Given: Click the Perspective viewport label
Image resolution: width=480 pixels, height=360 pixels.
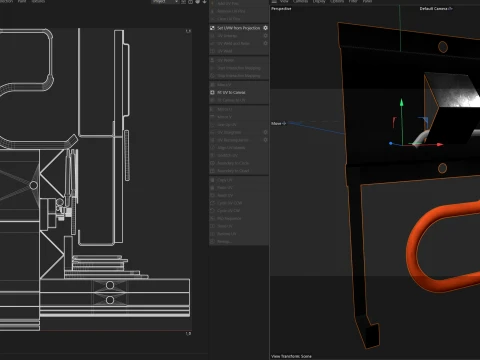Looking at the screenshot, I should (281, 9).
